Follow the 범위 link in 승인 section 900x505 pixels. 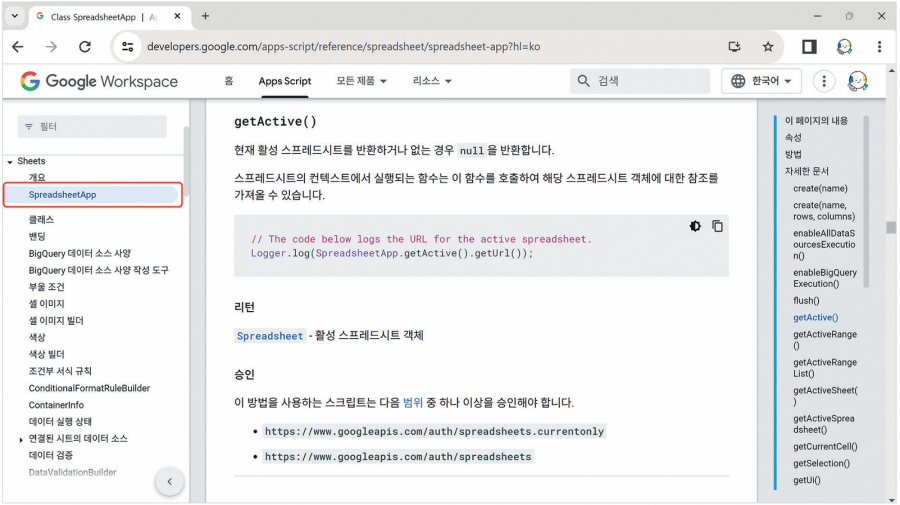coord(413,402)
